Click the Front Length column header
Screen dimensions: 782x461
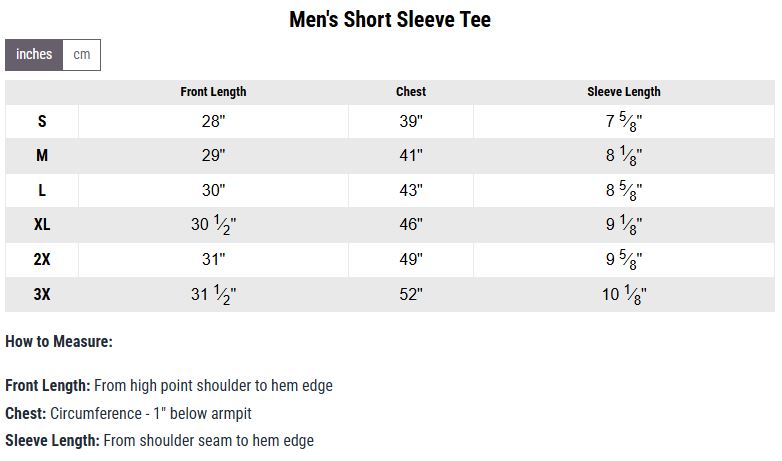click(213, 92)
